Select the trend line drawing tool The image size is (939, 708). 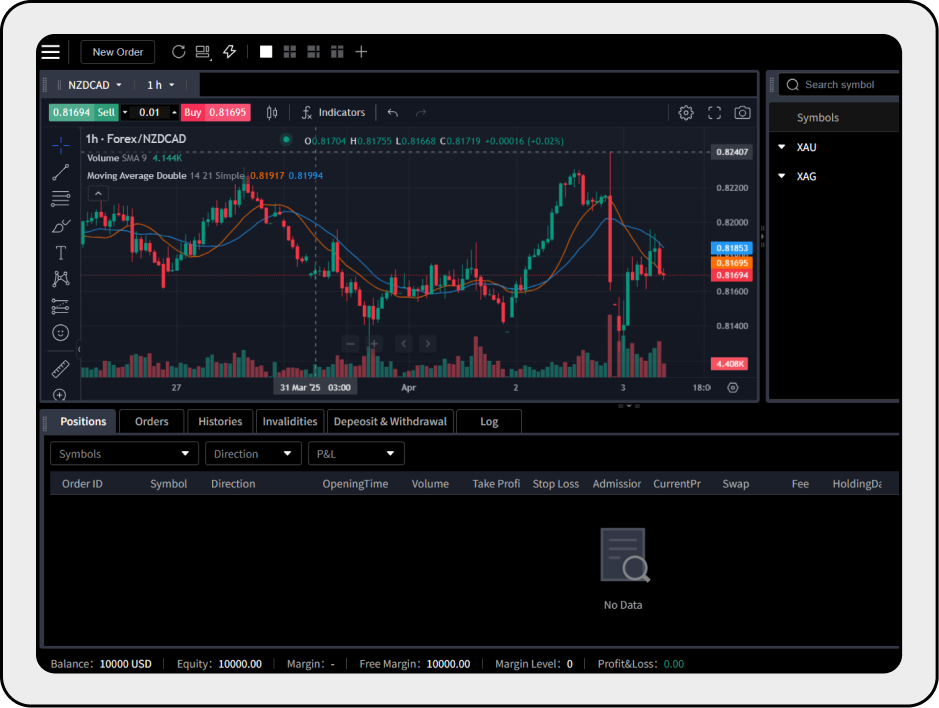click(x=61, y=172)
